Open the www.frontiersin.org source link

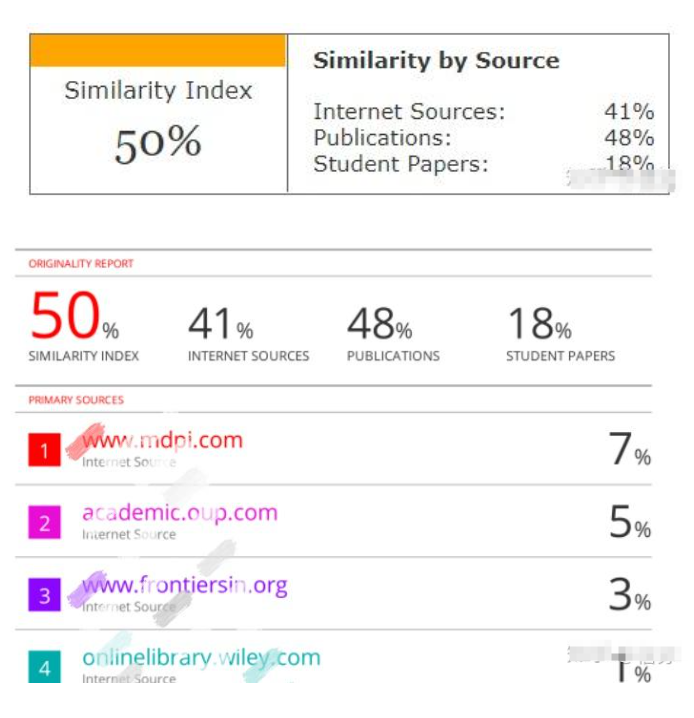[x=185, y=585]
